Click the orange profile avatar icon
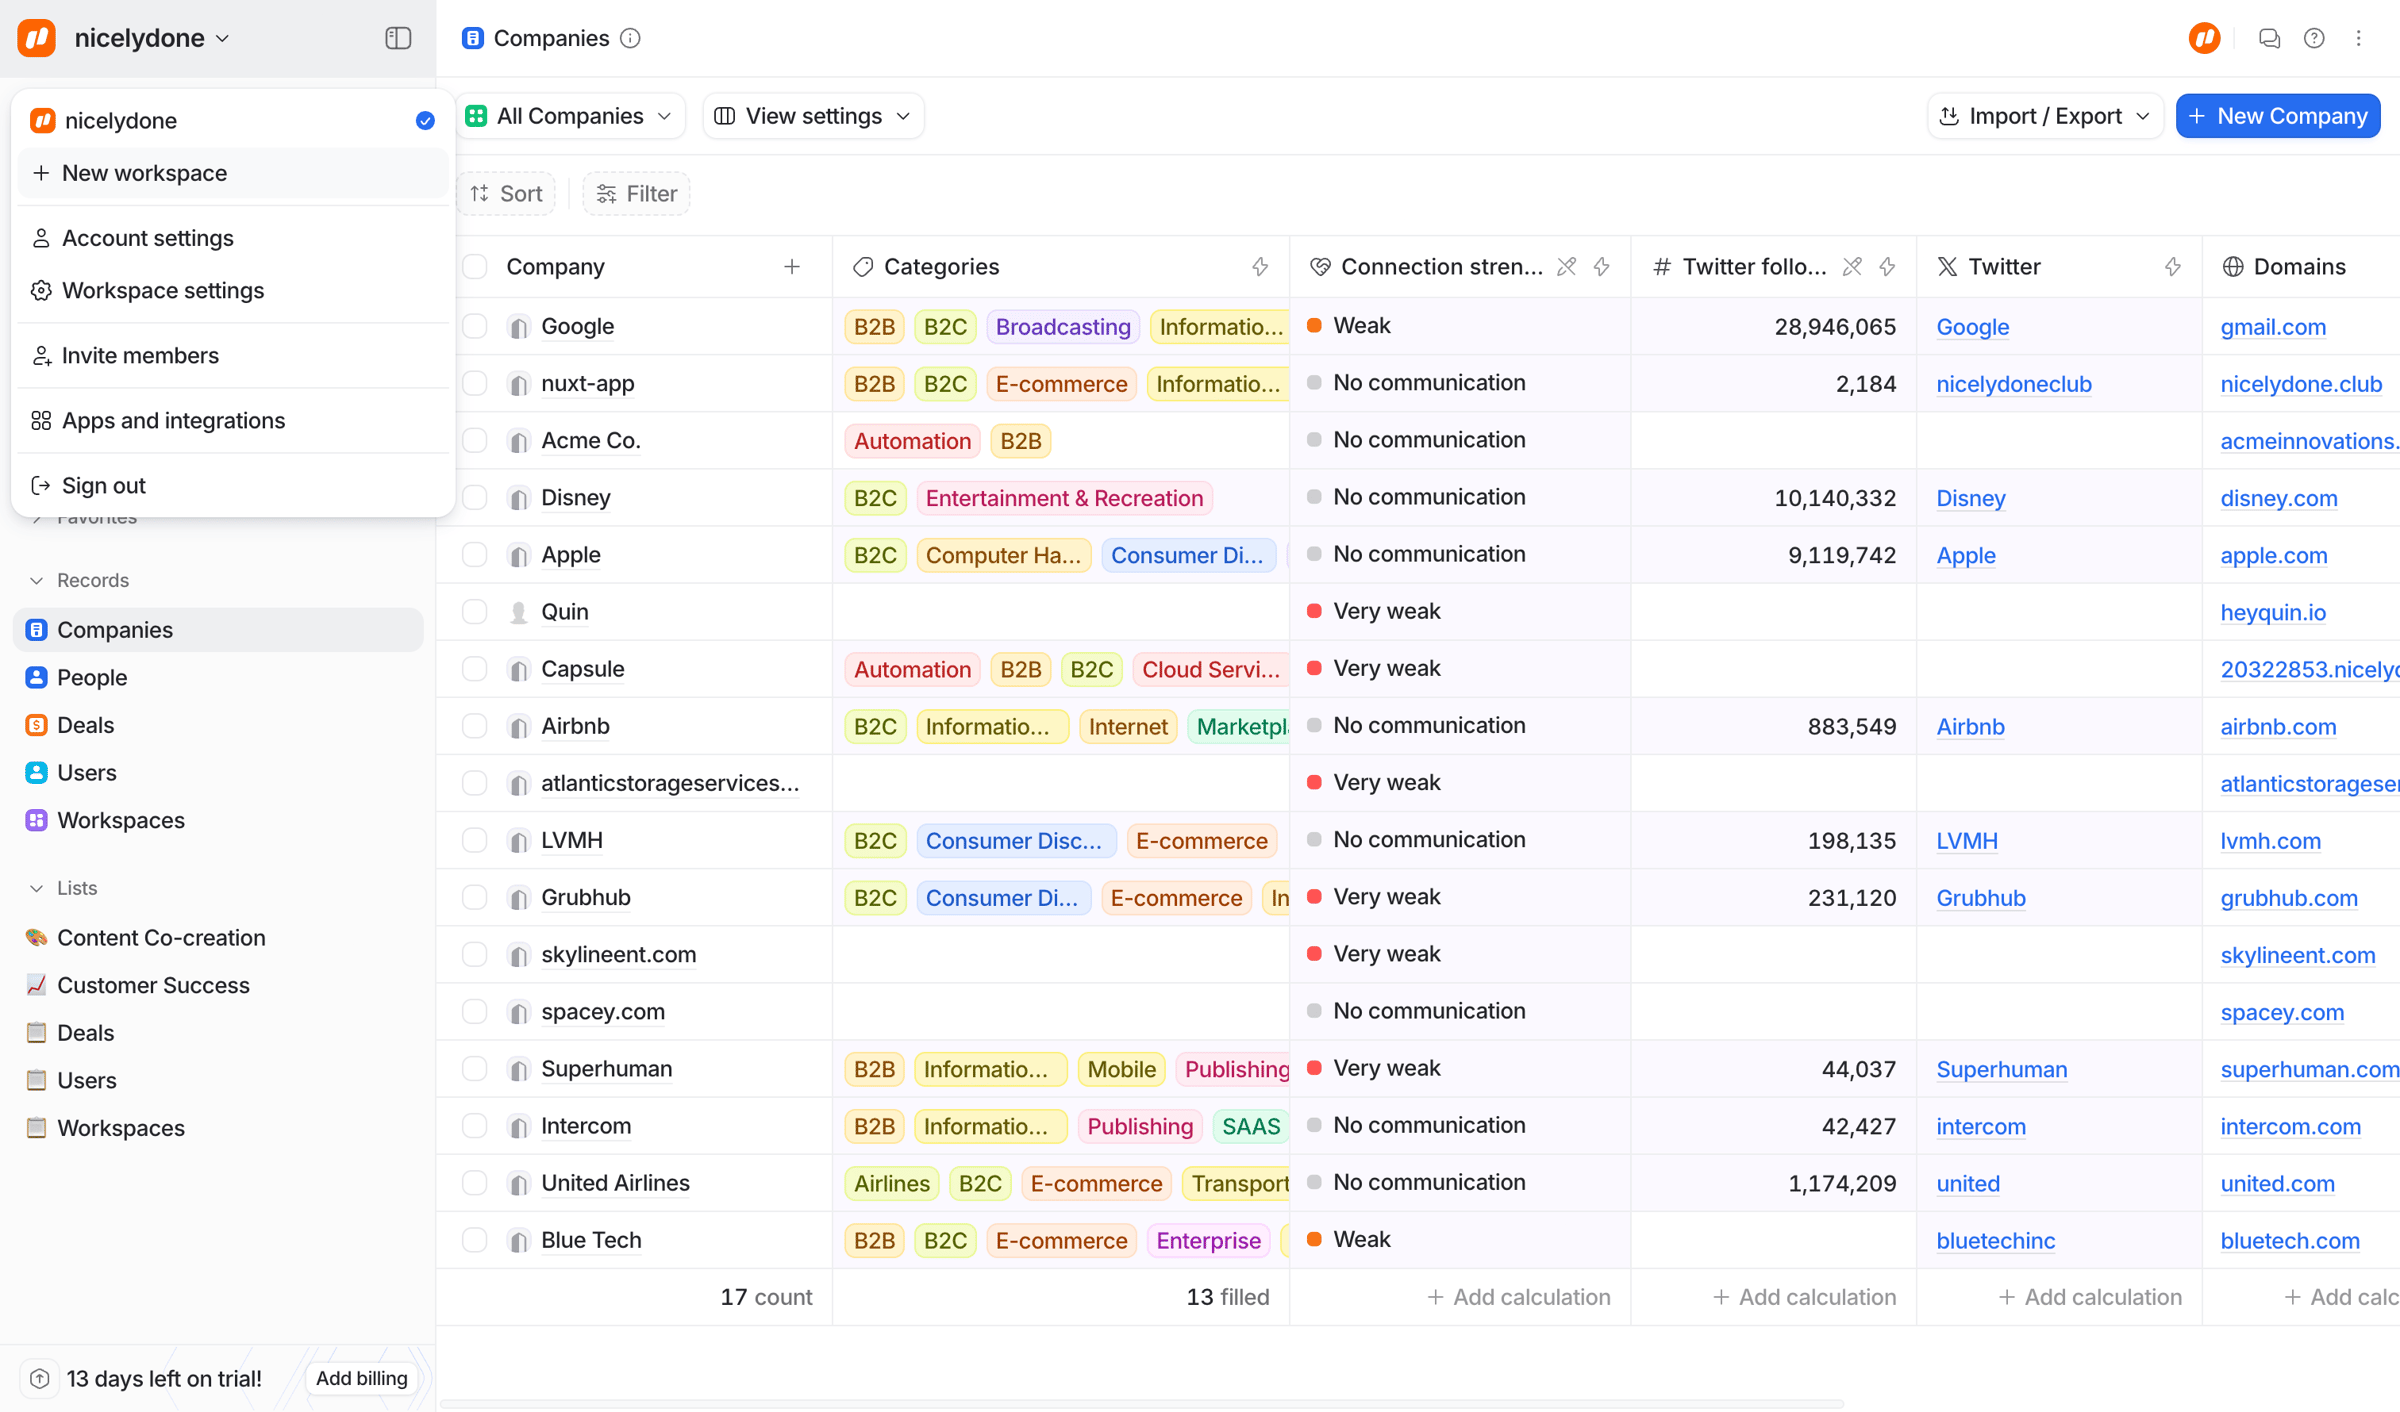 coord(2205,38)
